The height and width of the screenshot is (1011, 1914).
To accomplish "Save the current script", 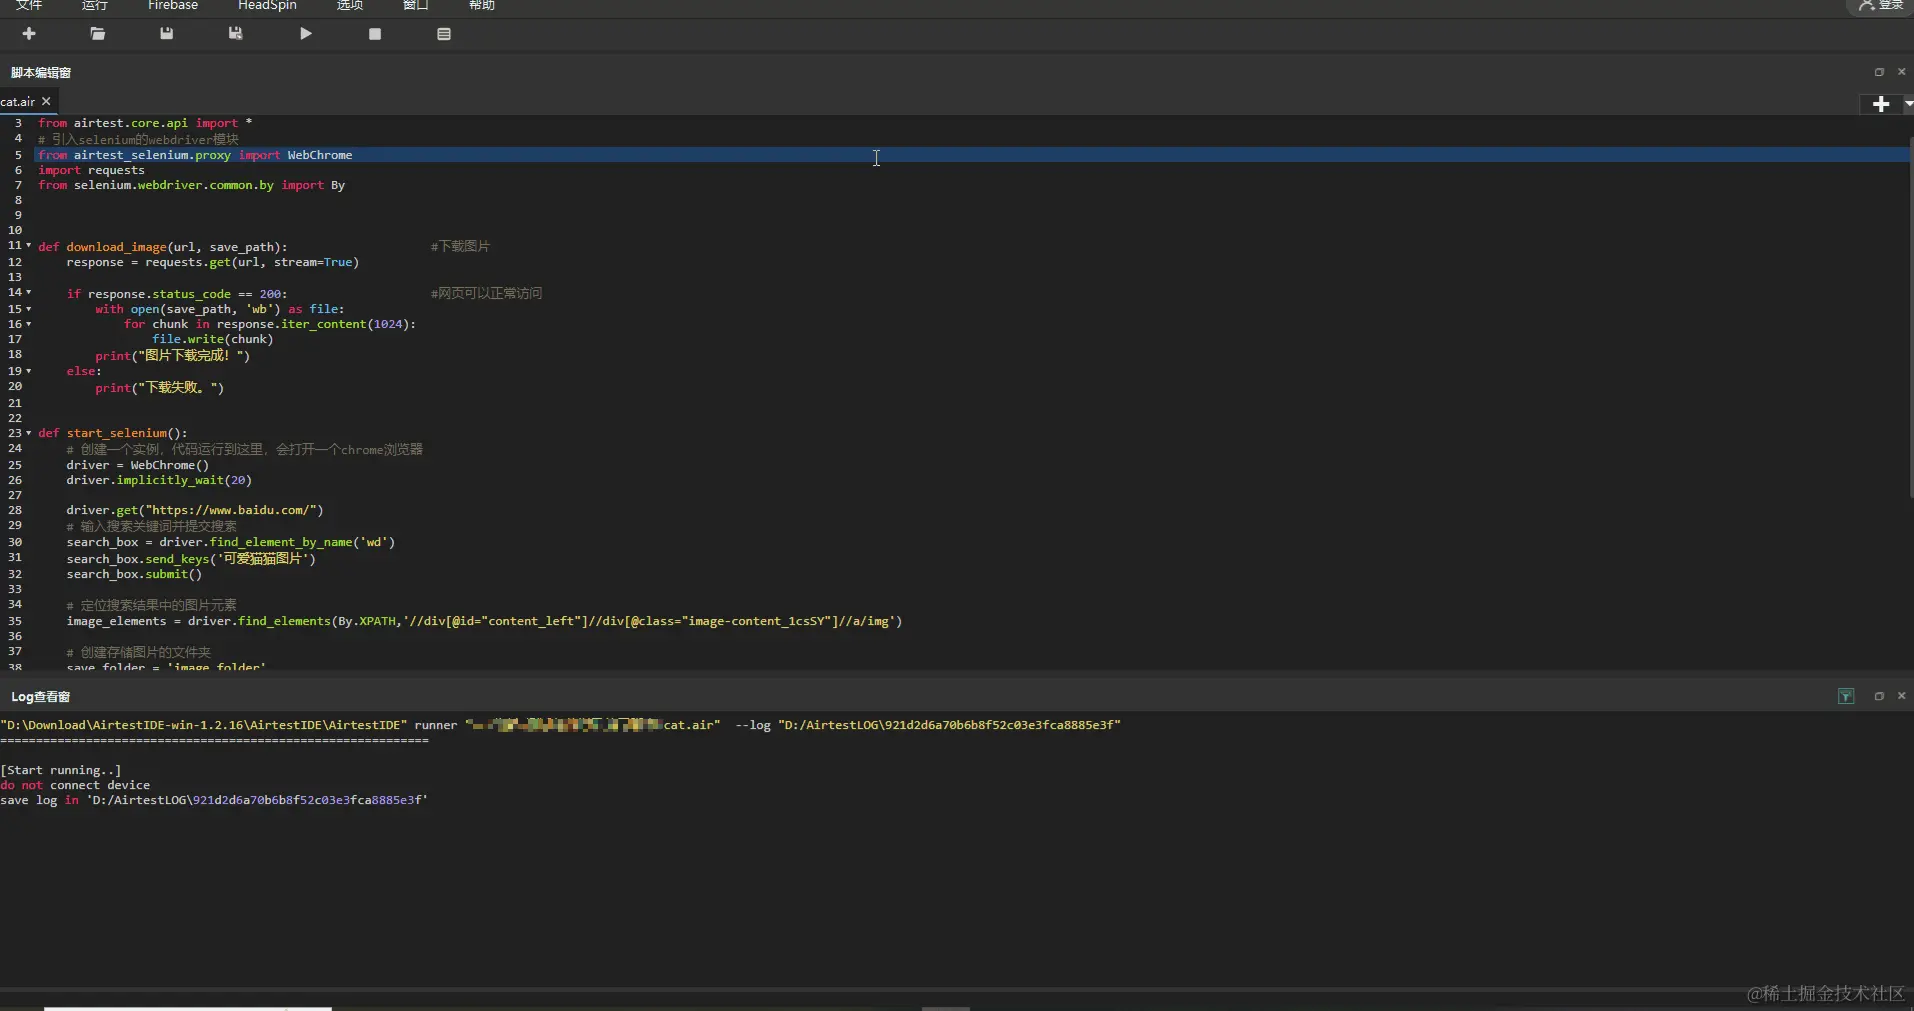I will tap(167, 34).
